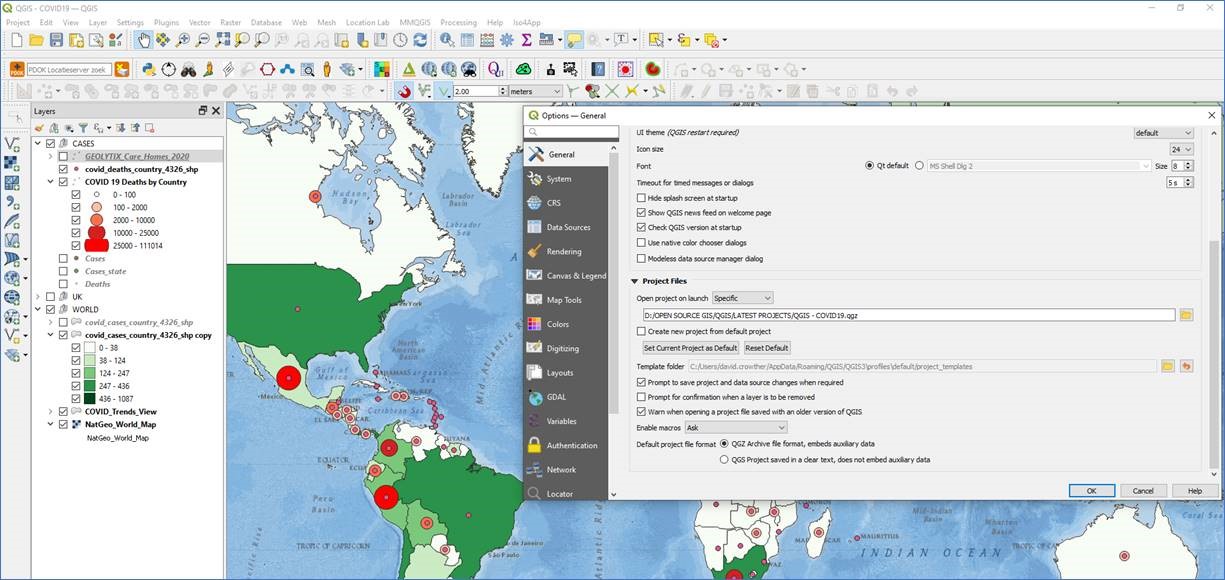Viewport: 1225px width, 580px height.
Task: Click the folder icon beside project path
Action: pyautogui.click(x=1186, y=315)
